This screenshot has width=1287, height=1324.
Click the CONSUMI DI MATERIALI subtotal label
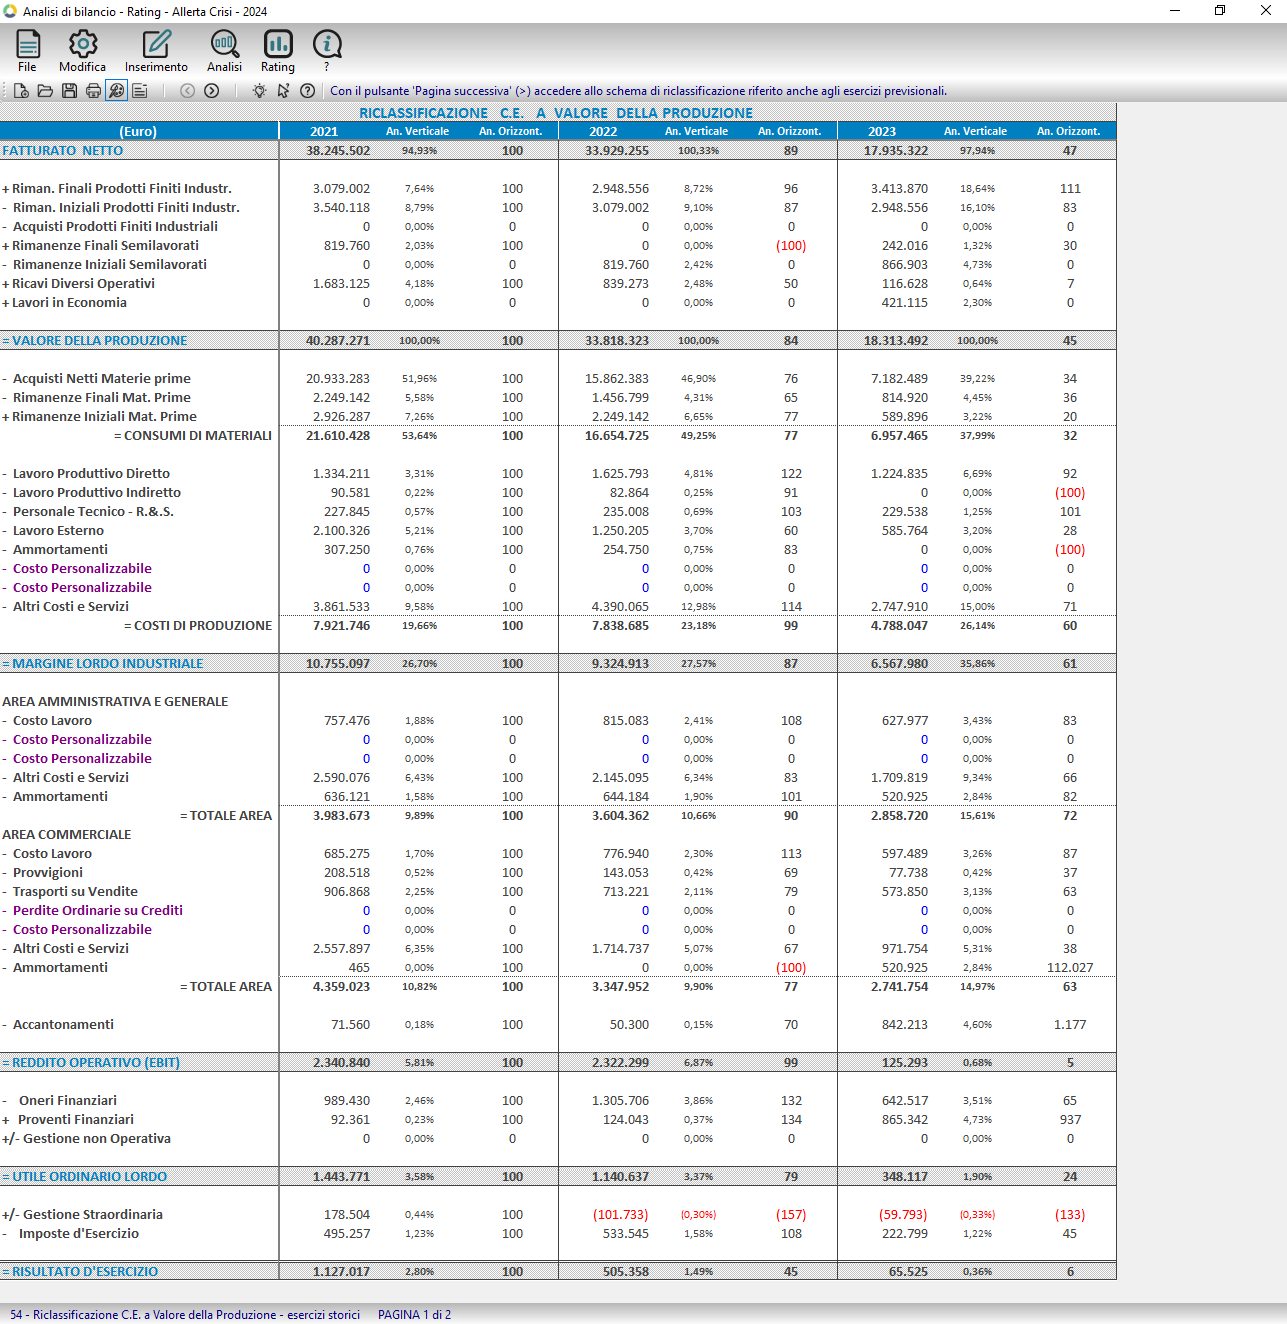193,436
